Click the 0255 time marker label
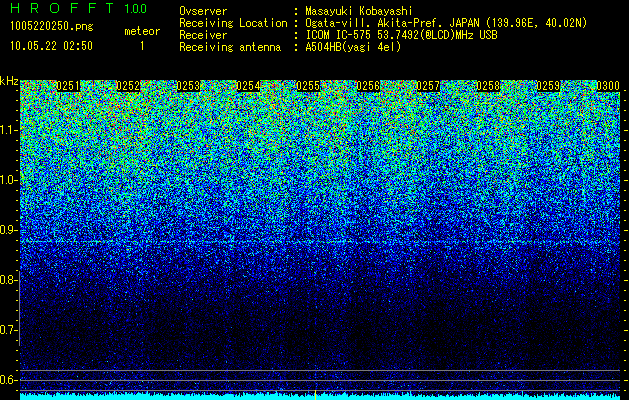 (308, 86)
